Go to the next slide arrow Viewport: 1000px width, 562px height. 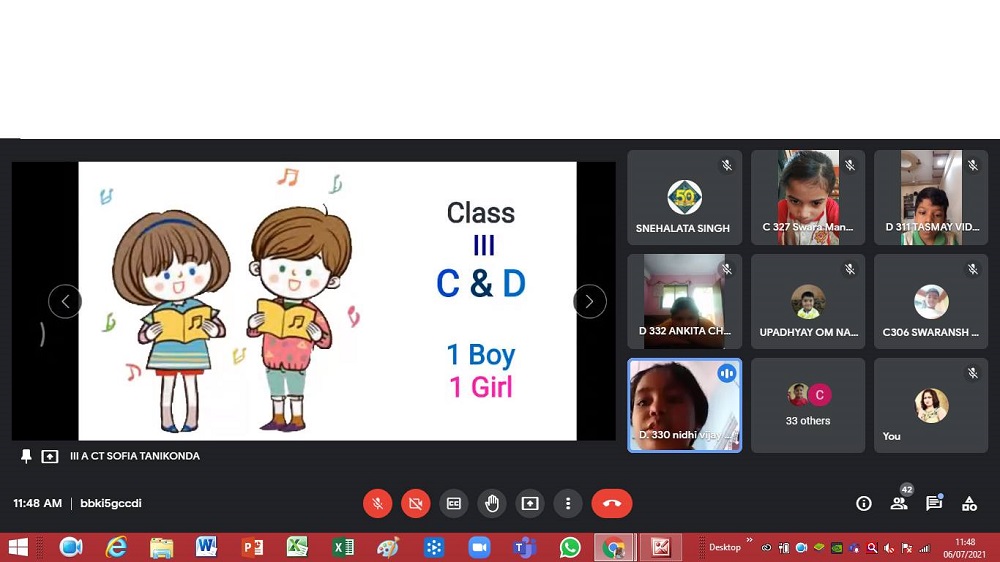click(589, 301)
